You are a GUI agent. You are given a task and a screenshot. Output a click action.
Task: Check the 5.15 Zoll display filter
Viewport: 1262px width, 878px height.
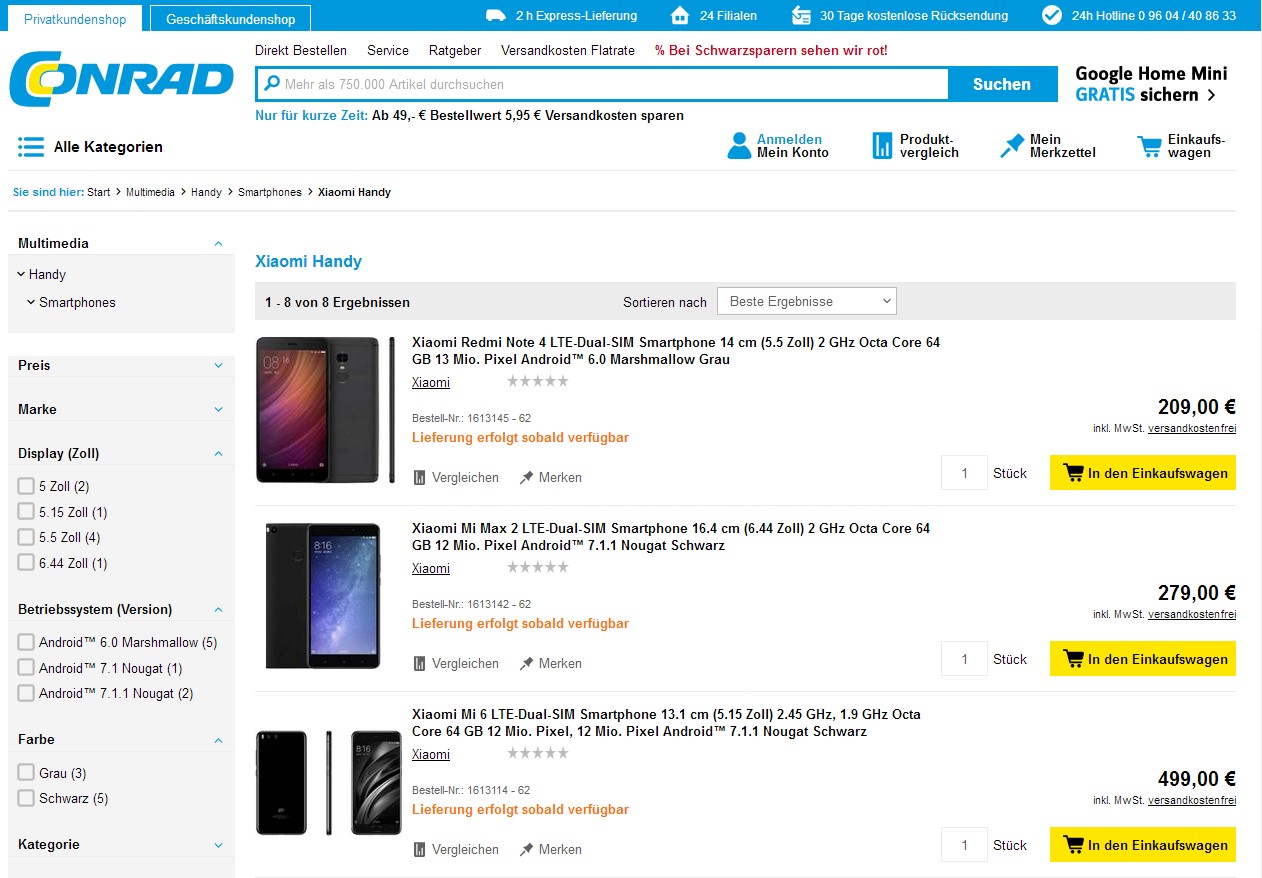pyautogui.click(x=26, y=512)
